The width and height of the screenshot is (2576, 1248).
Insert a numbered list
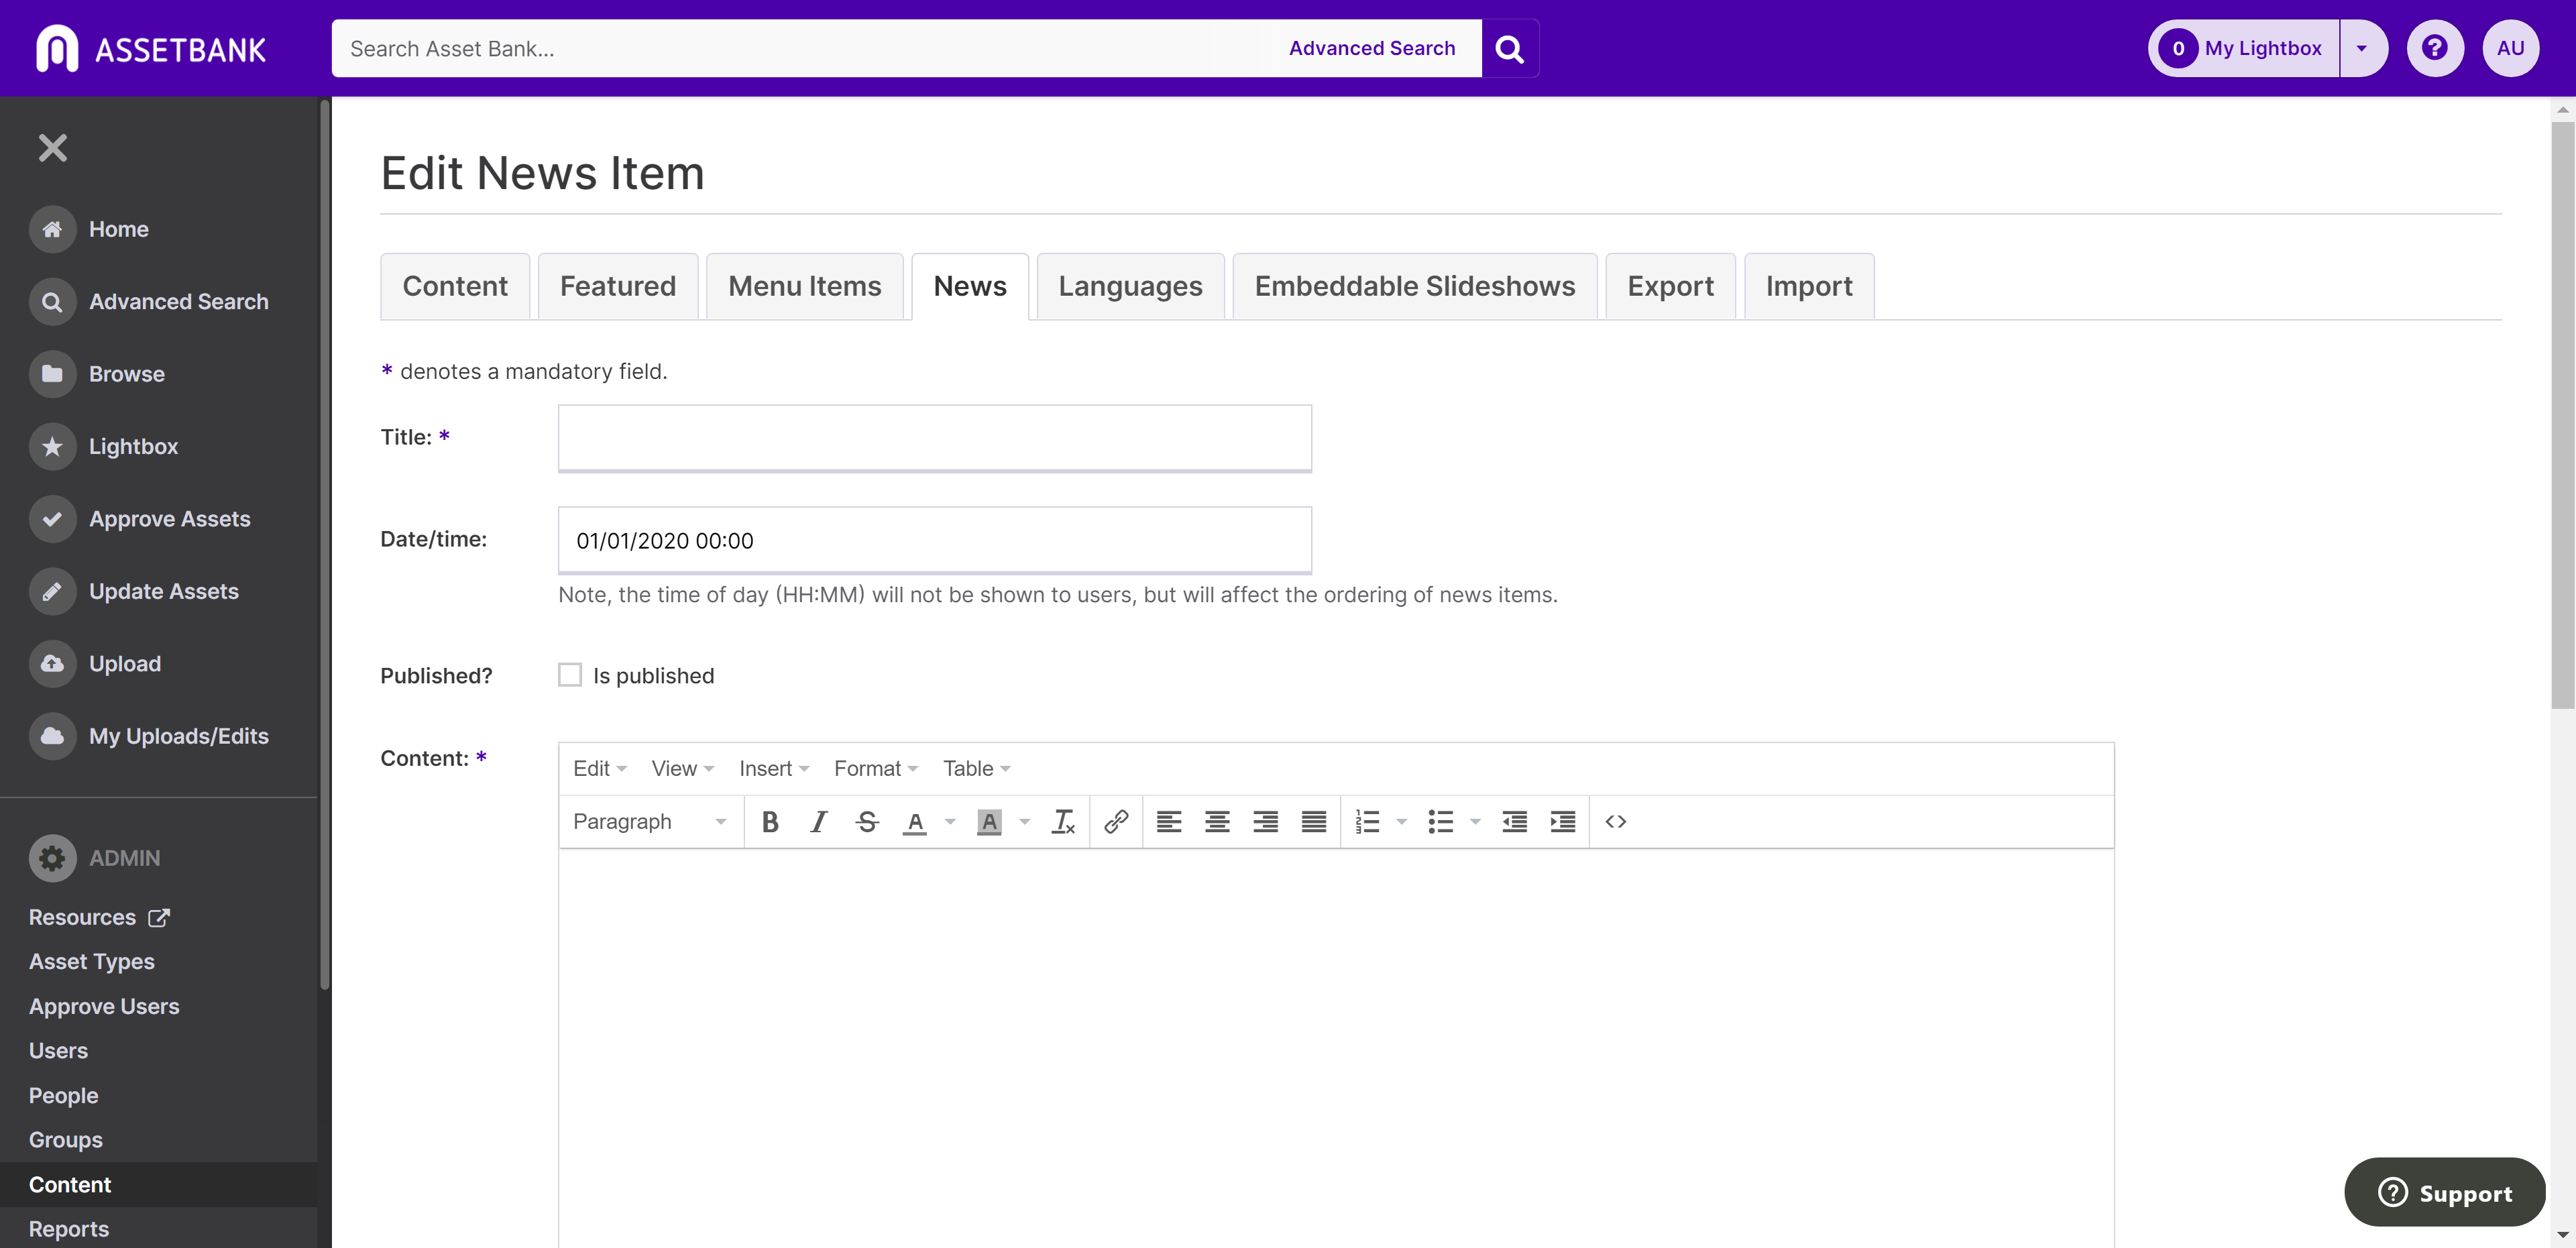tap(1367, 822)
